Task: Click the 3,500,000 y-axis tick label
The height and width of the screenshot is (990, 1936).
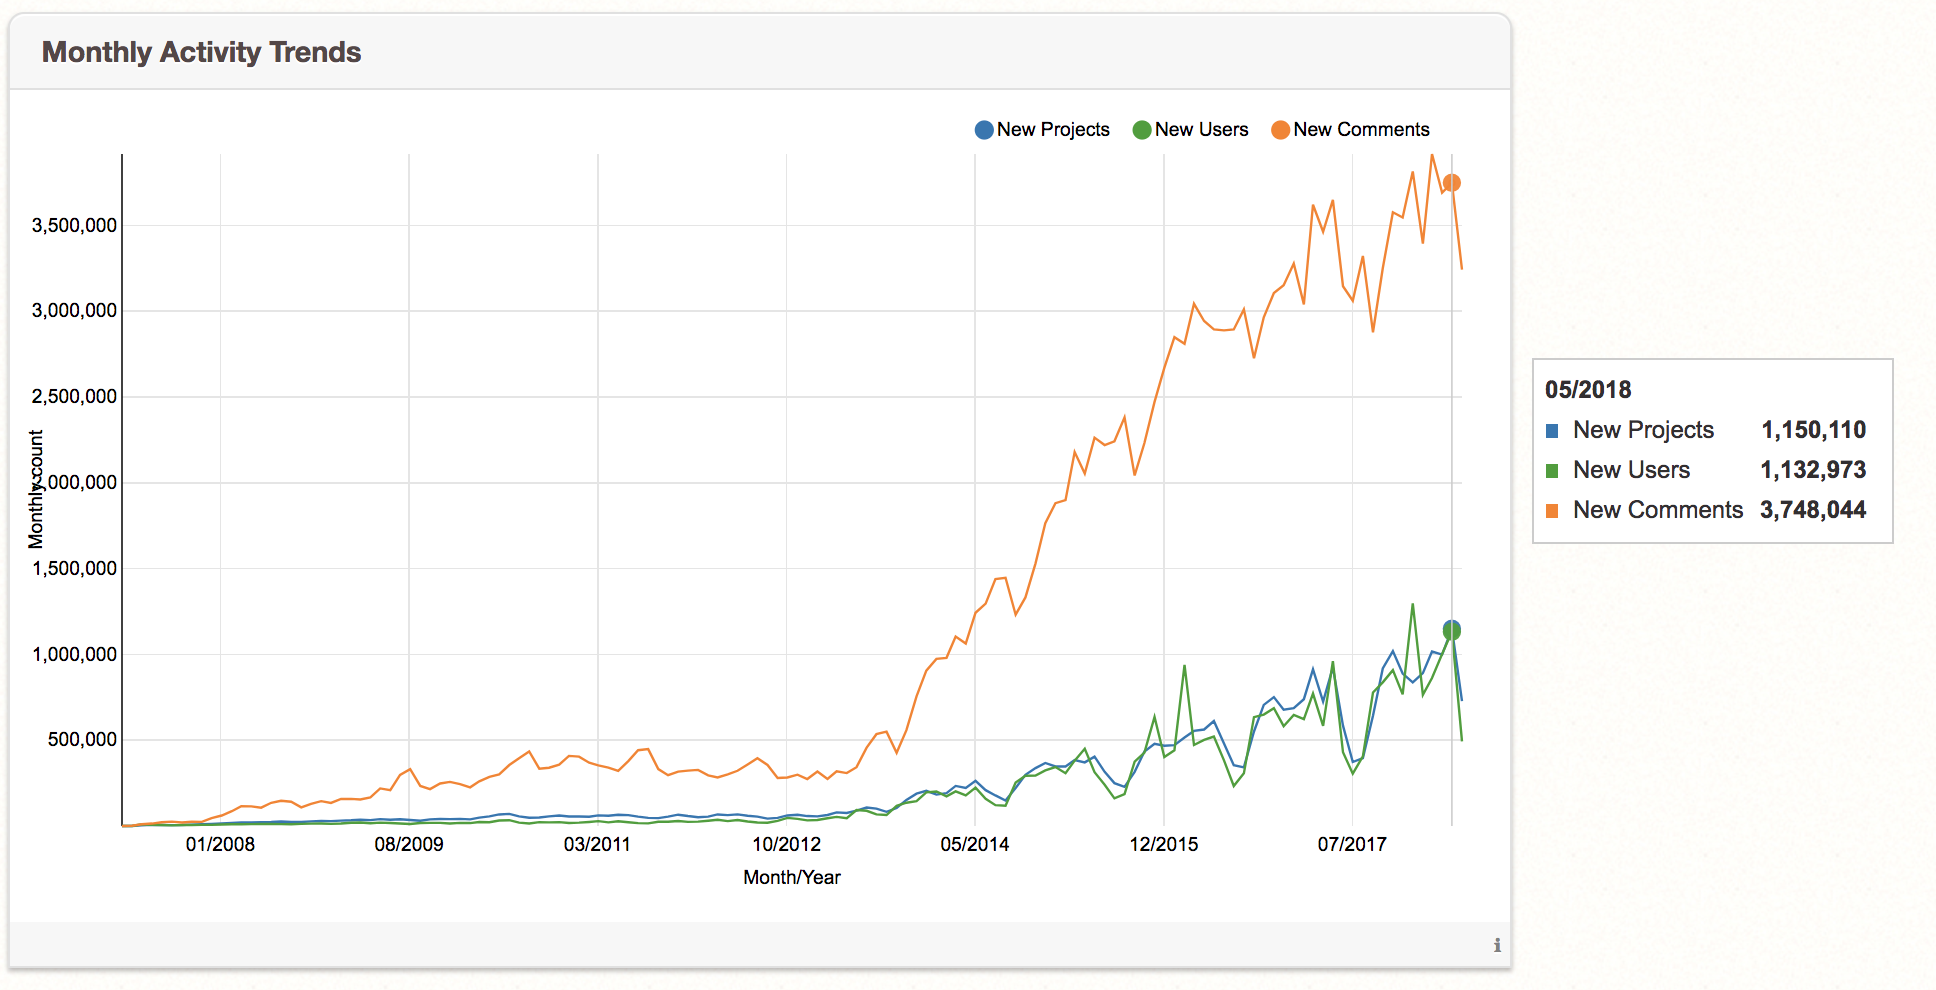Action: 74,226
